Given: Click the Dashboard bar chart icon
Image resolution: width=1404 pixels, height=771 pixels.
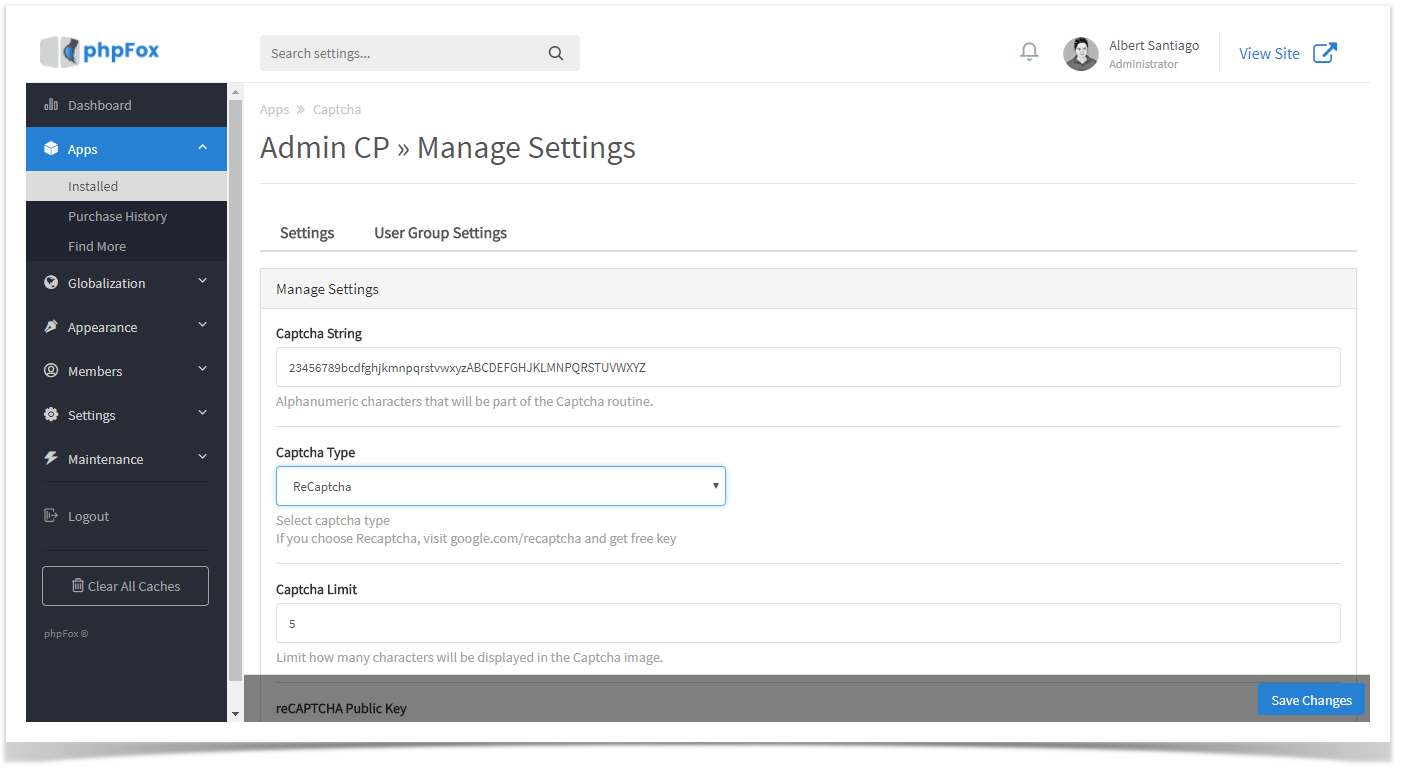Looking at the screenshot, I should 51,105.
